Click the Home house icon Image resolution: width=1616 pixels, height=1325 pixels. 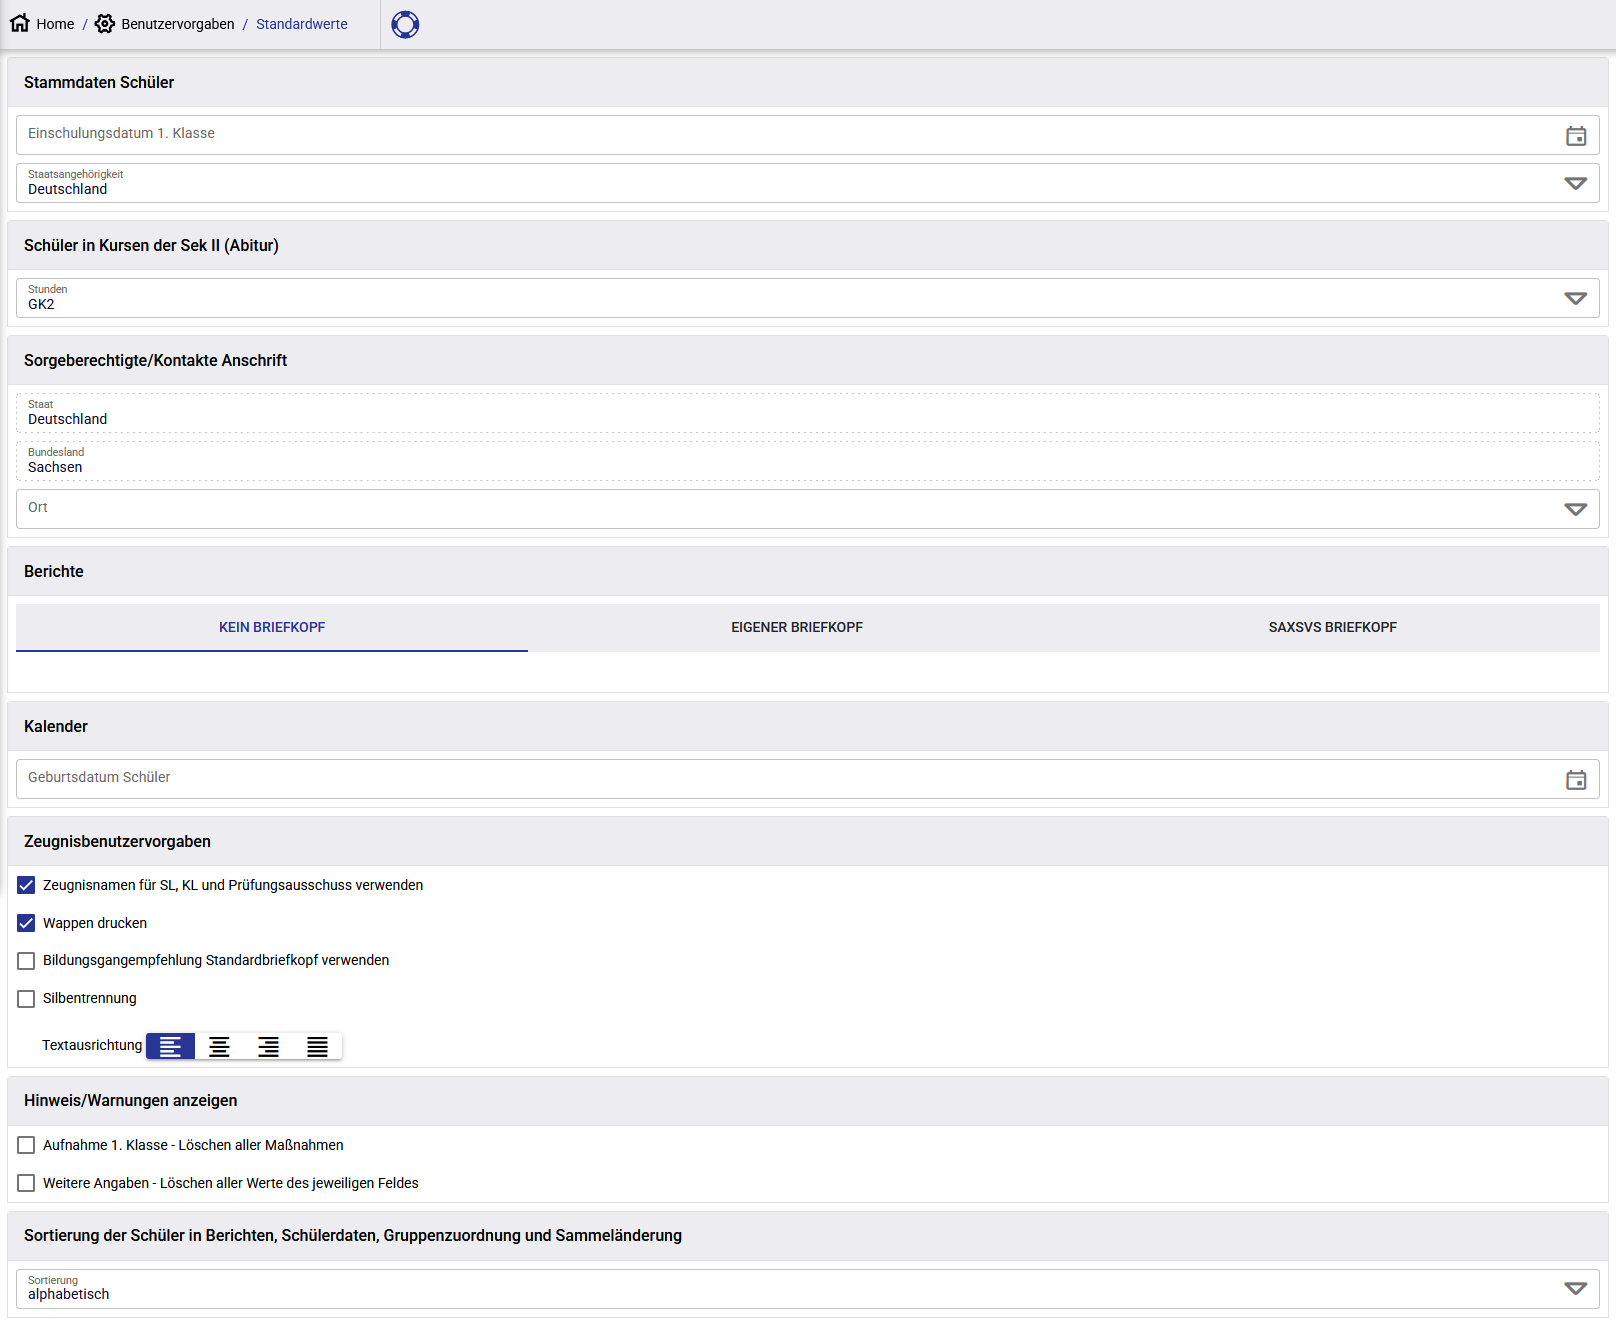tap(20, 23)
